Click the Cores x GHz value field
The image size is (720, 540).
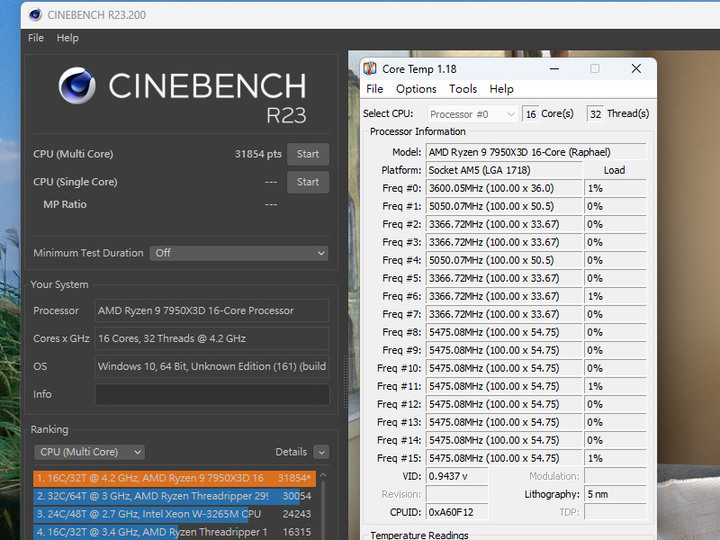pyautogui.click(x=212, y=339)
